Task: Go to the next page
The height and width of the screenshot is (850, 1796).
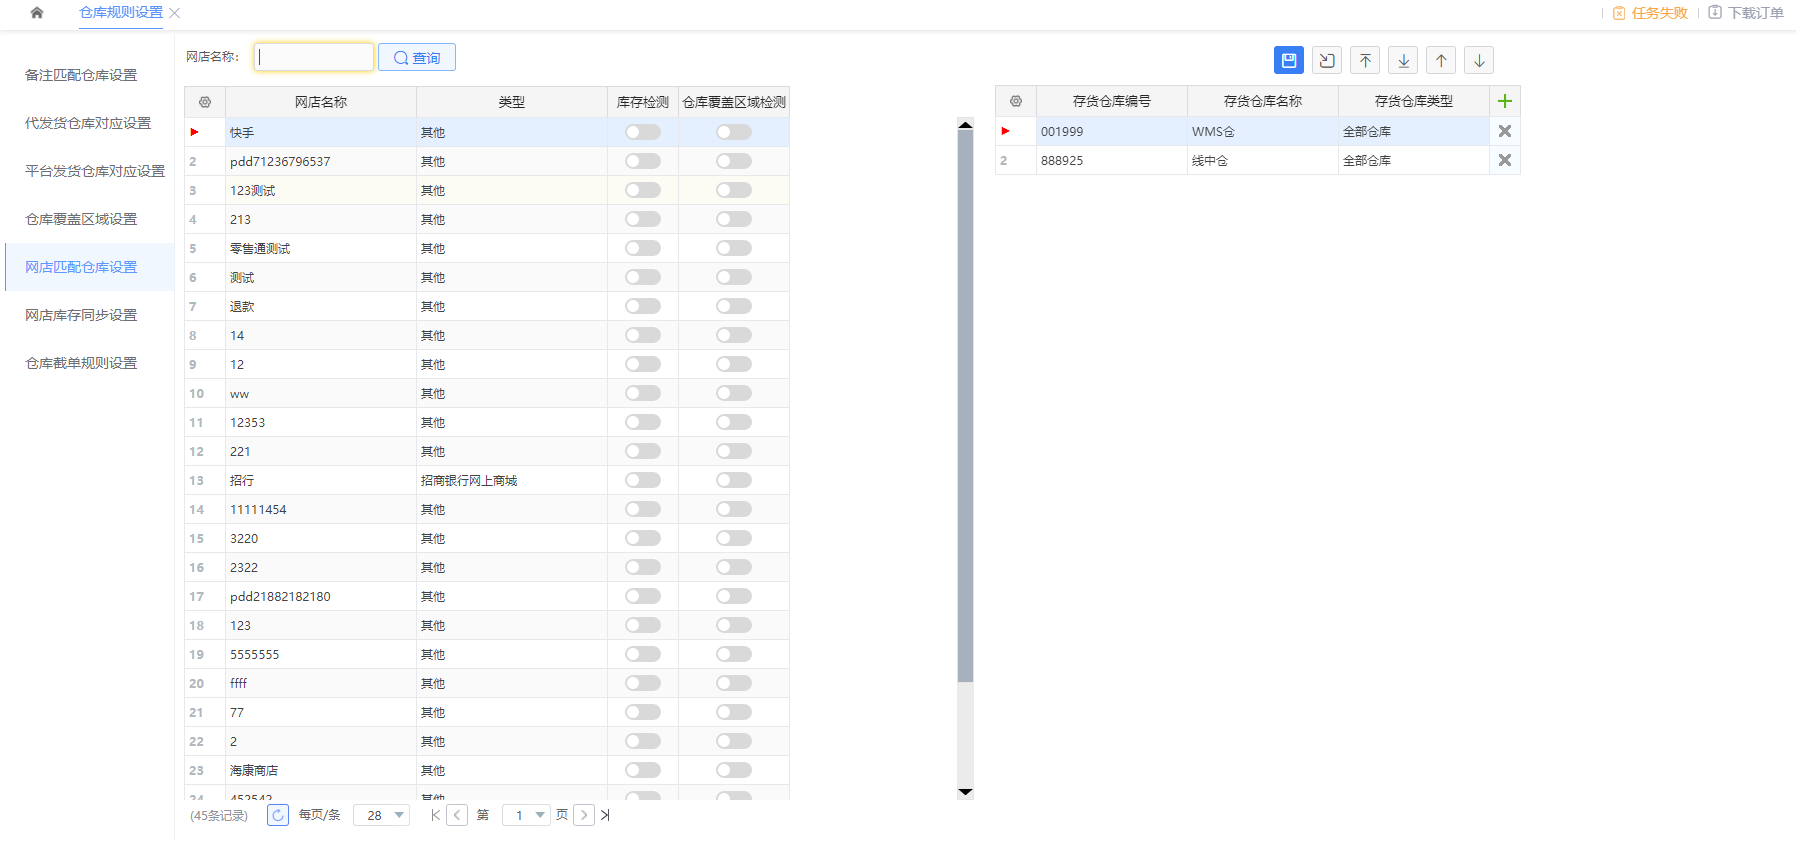Action: (x=585, y=815)
